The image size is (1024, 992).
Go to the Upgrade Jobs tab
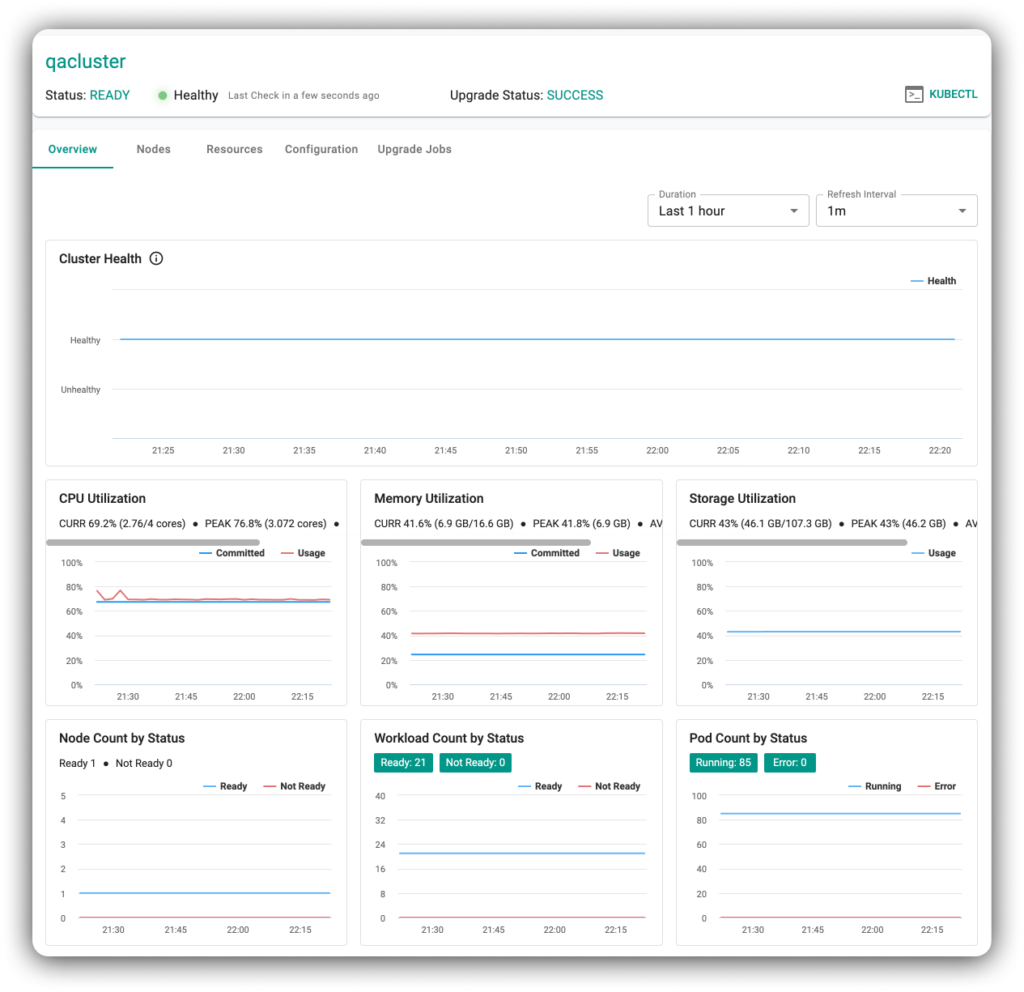pos(414,149)
